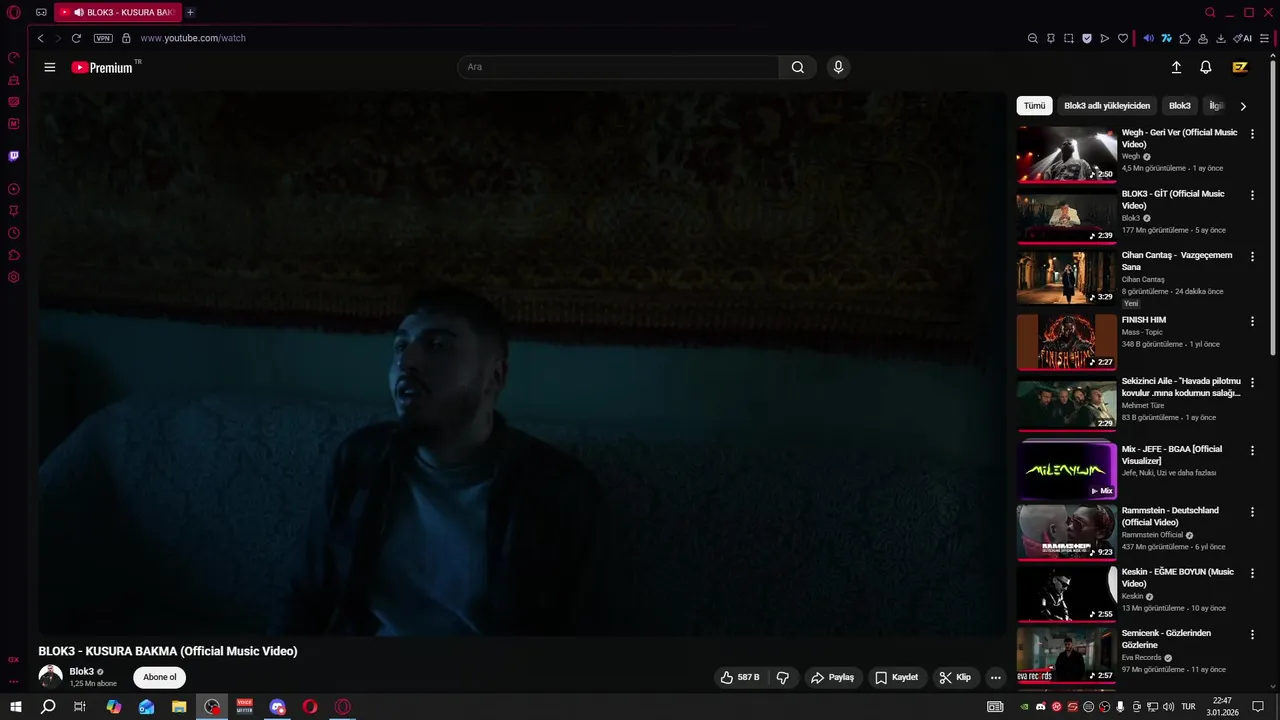The width and height of the screenshot is (1280, 720).
Task: Open GX Control in sidebar
Action: tap(14, 58)
